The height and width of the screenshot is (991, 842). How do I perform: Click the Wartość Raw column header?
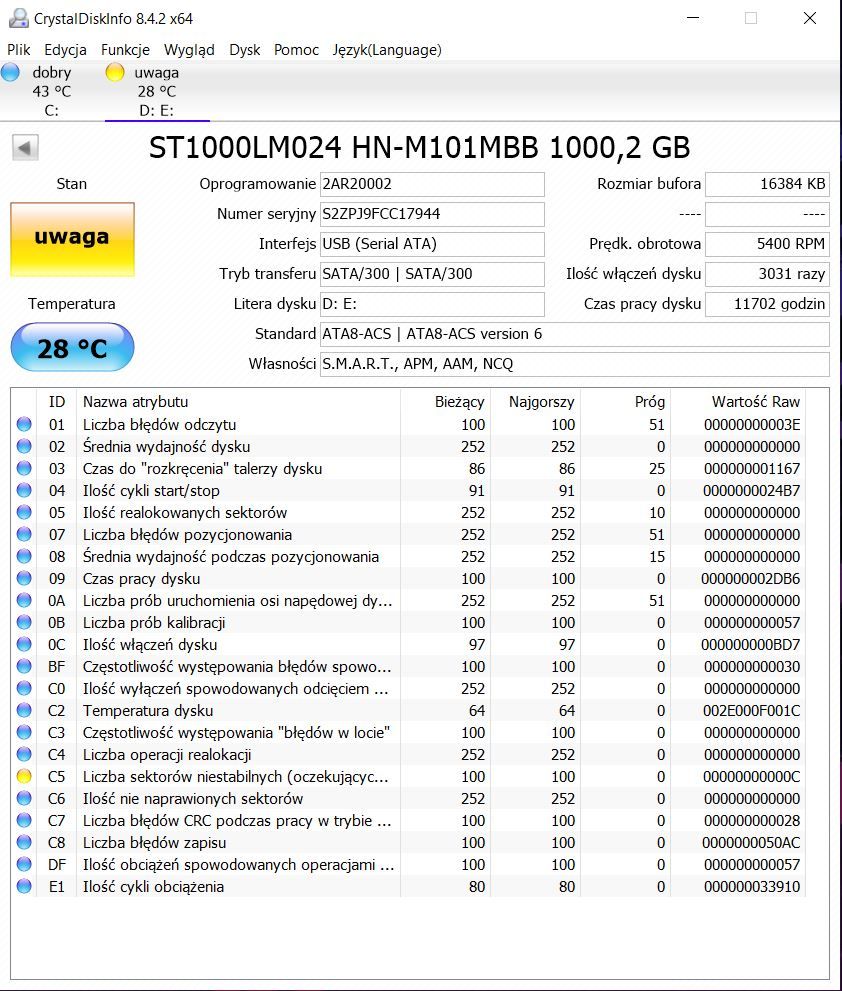[737, 402]
